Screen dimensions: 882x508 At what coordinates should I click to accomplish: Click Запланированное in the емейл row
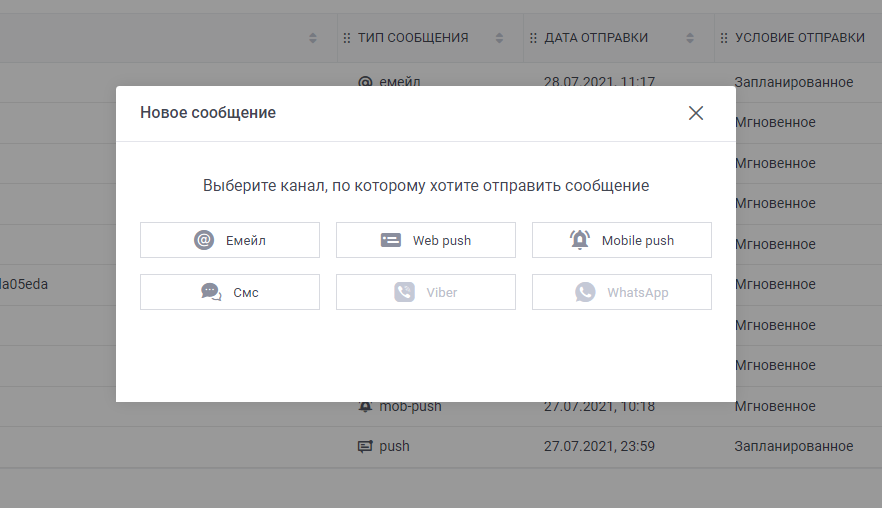(x=794, y=82)
